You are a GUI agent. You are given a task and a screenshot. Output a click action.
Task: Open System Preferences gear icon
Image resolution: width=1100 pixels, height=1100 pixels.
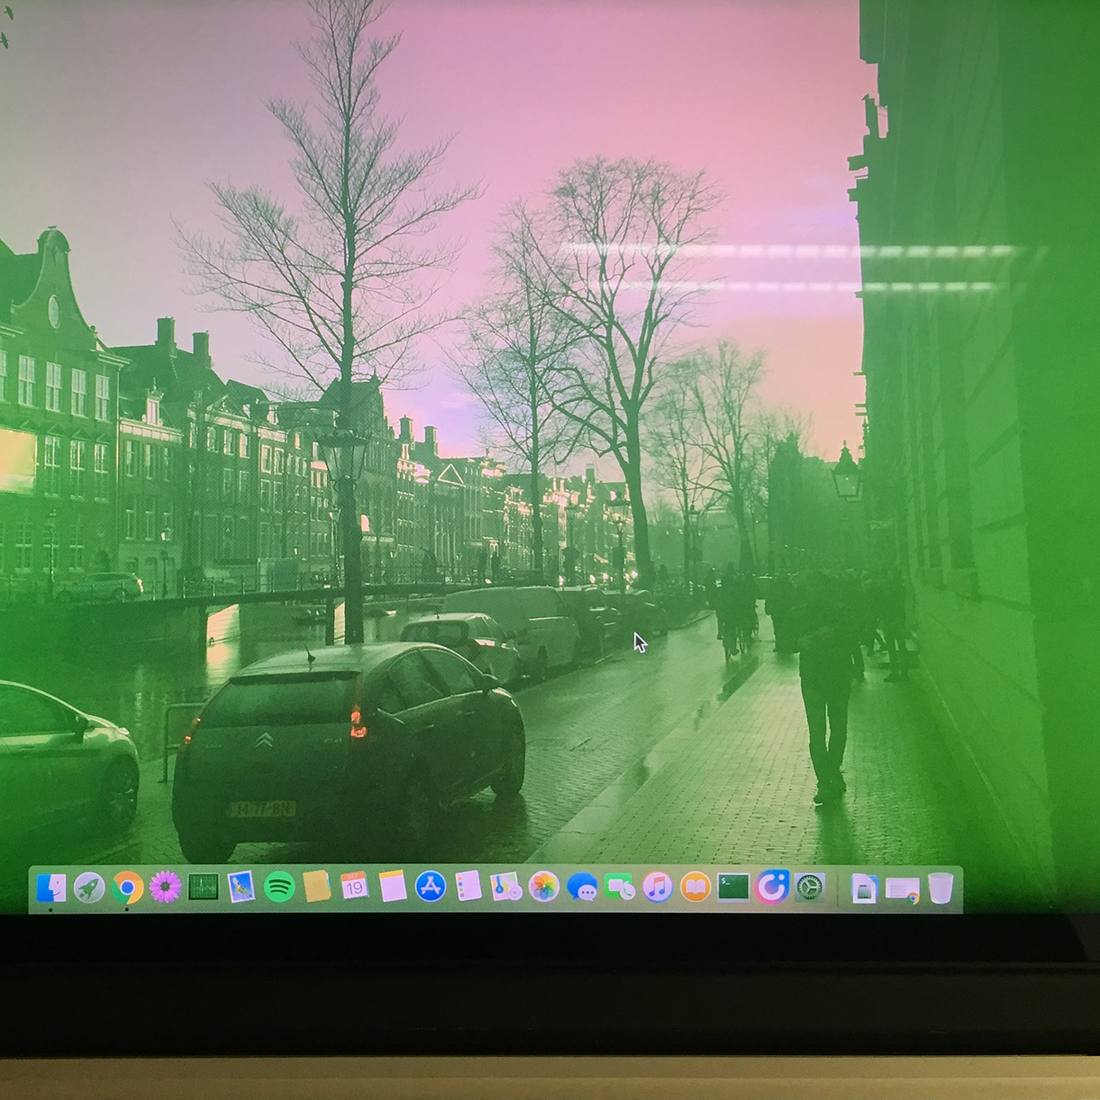tap(810, 887)
